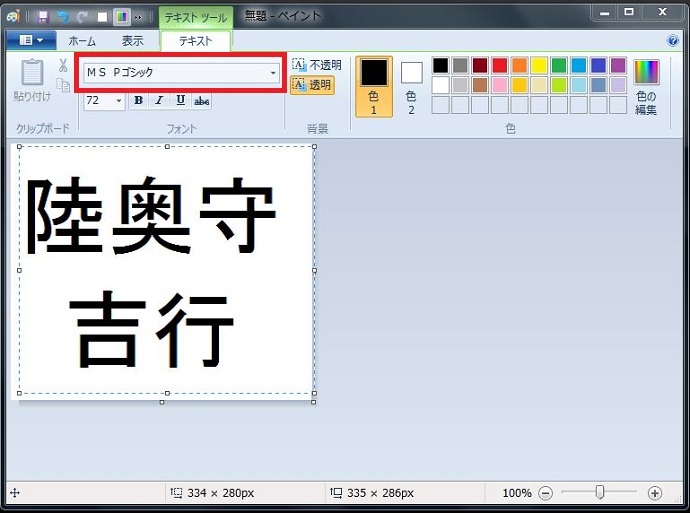Click the cursor position cross icon in status bar
690x513 pixels.
(x=15, y=493)
